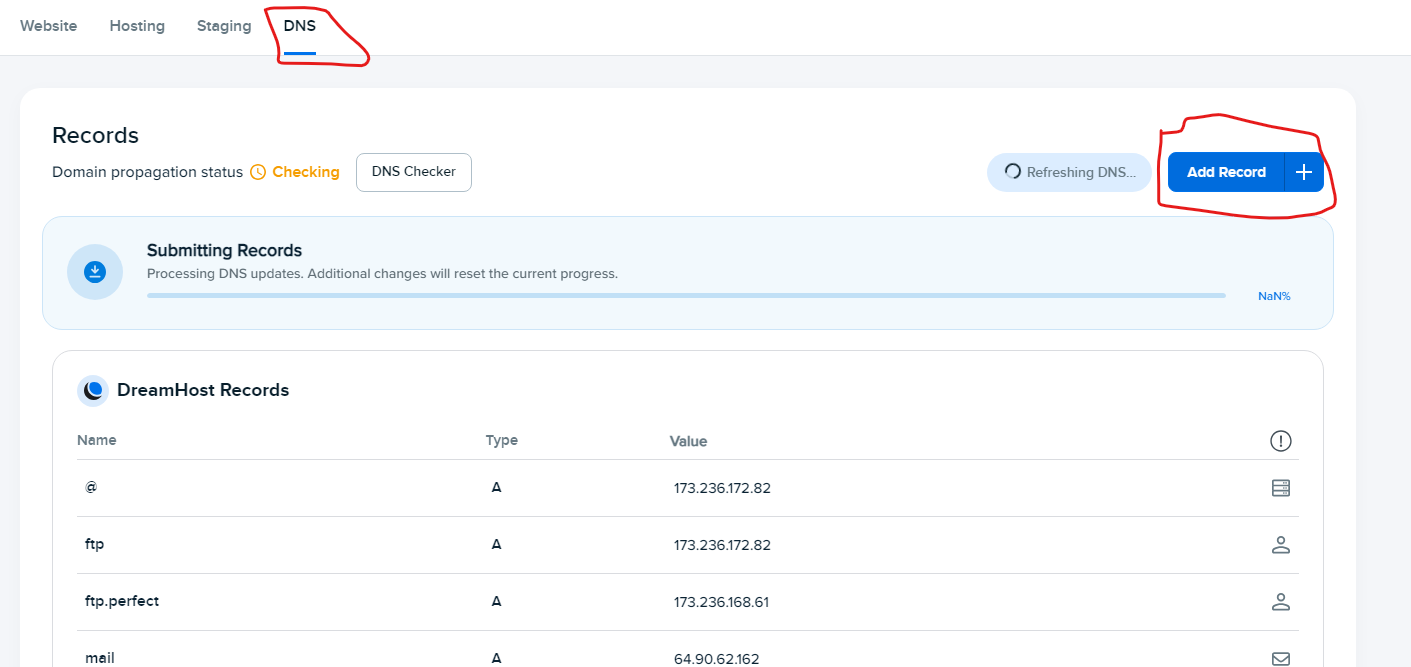Click the person icon for ftp.perfect record

point(1281,601)
